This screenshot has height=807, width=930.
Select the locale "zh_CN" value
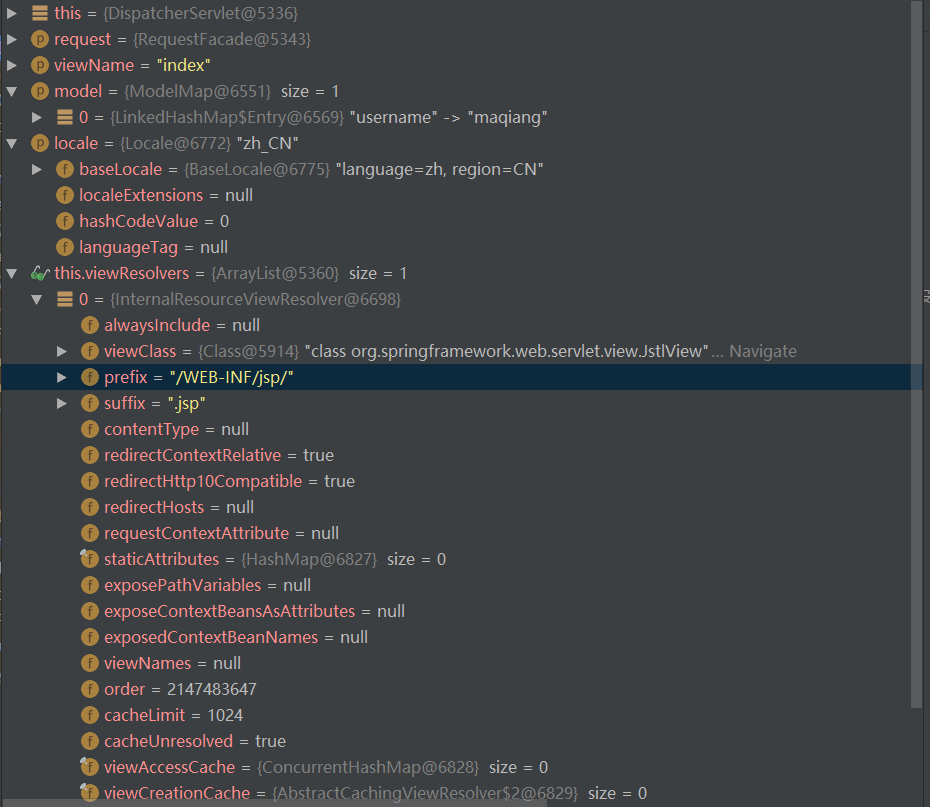[267, 143]
